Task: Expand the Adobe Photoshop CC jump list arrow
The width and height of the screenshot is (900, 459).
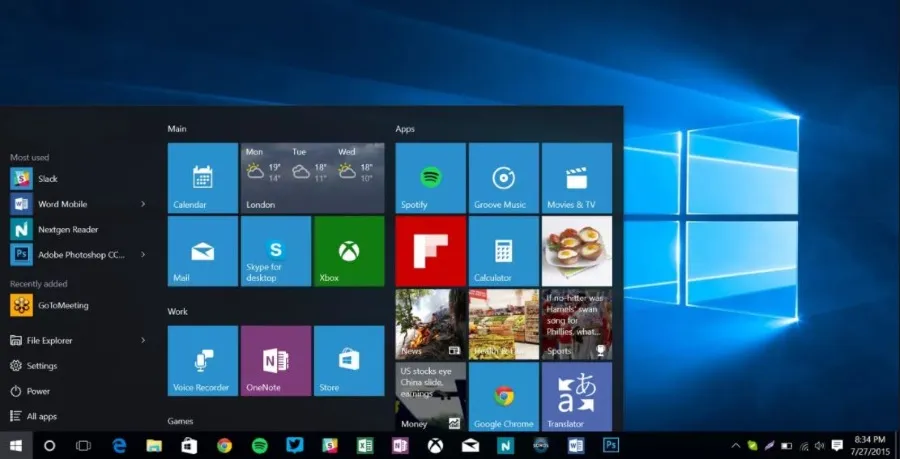Action: 143,254
